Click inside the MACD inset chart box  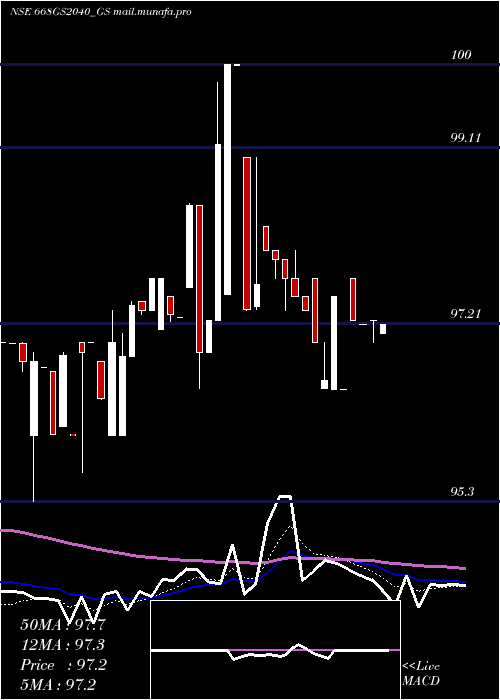coord(275,650)
